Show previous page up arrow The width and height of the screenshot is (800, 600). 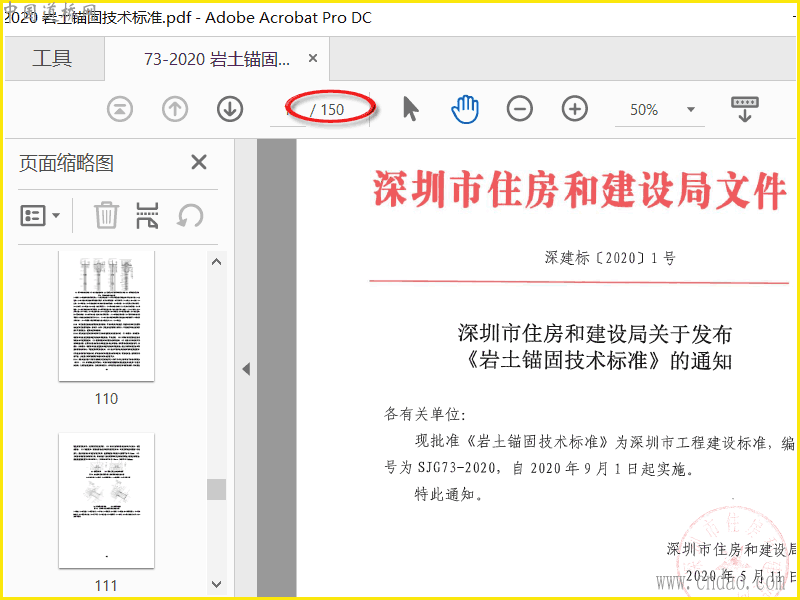pyautogui.click(x=175, y=109)
